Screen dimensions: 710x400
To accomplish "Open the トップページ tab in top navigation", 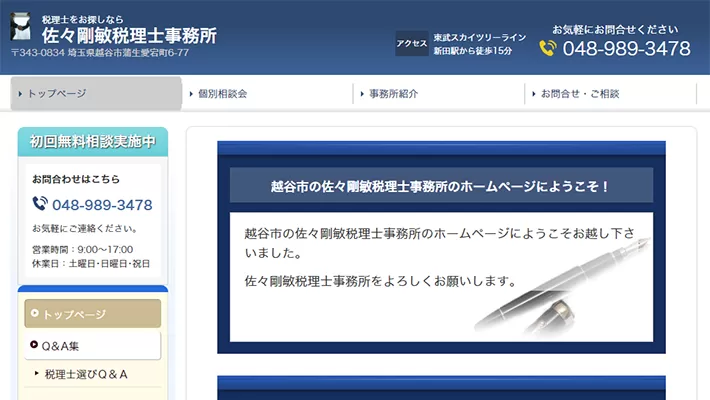I will click(96, 94).
